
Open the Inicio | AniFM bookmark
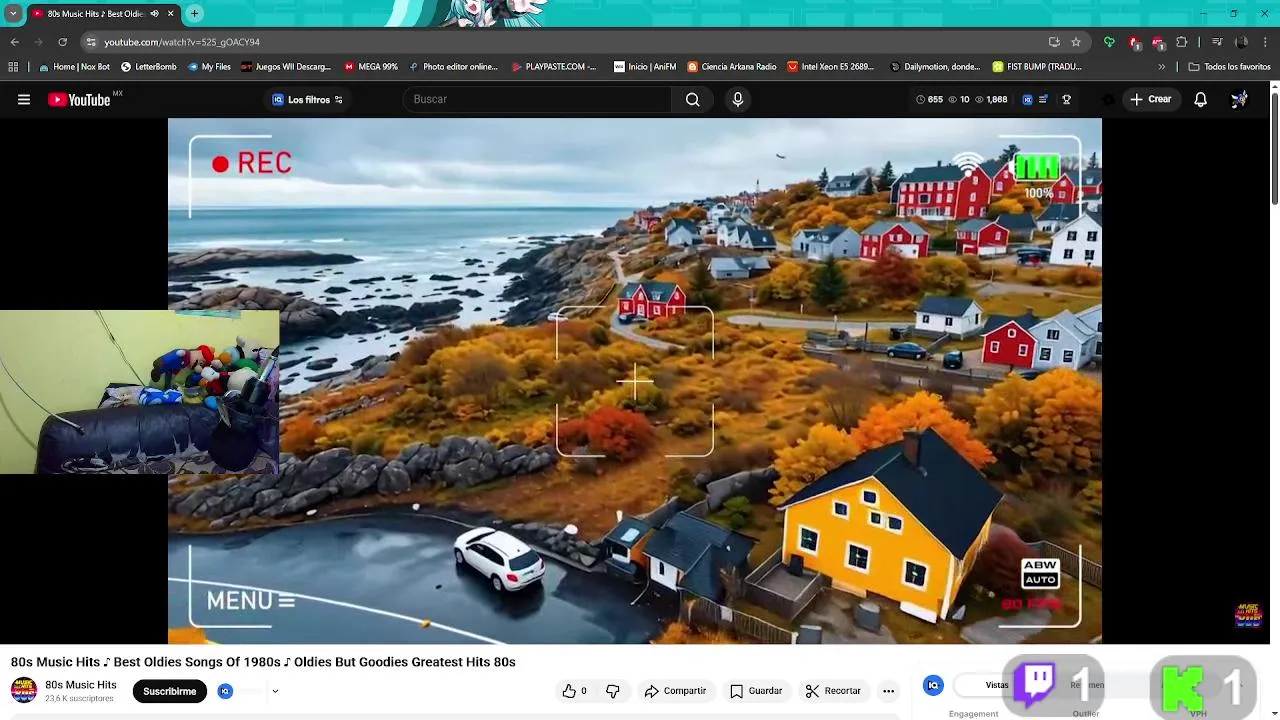point(644,67)
